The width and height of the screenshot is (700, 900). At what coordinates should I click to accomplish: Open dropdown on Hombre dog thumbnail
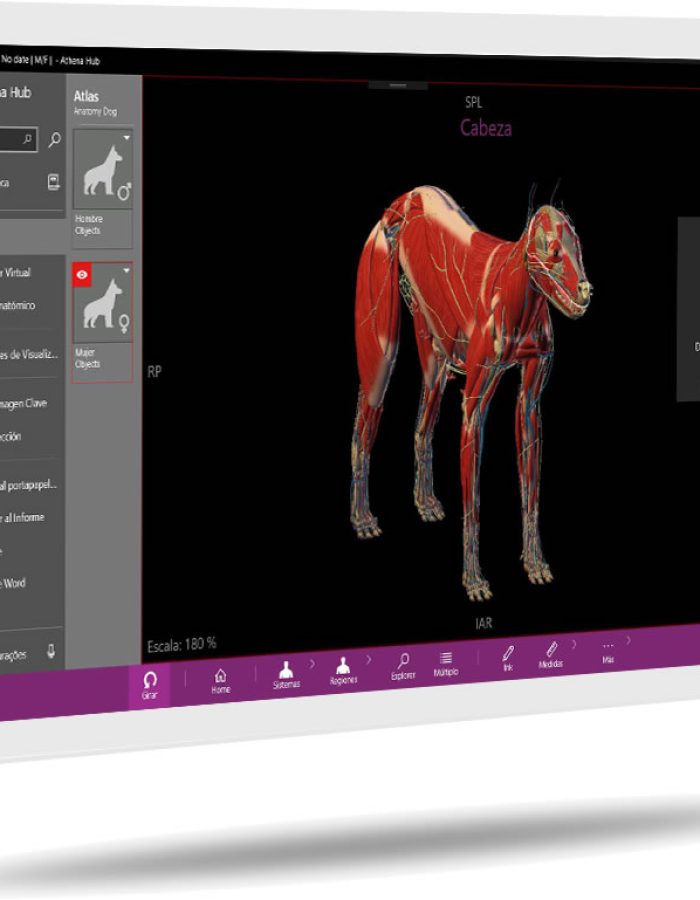[x=127, y=138]
